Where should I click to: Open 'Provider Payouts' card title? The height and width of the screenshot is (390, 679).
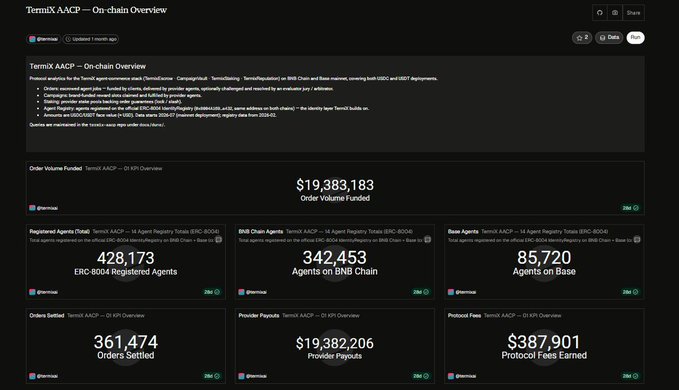point(259,316)
